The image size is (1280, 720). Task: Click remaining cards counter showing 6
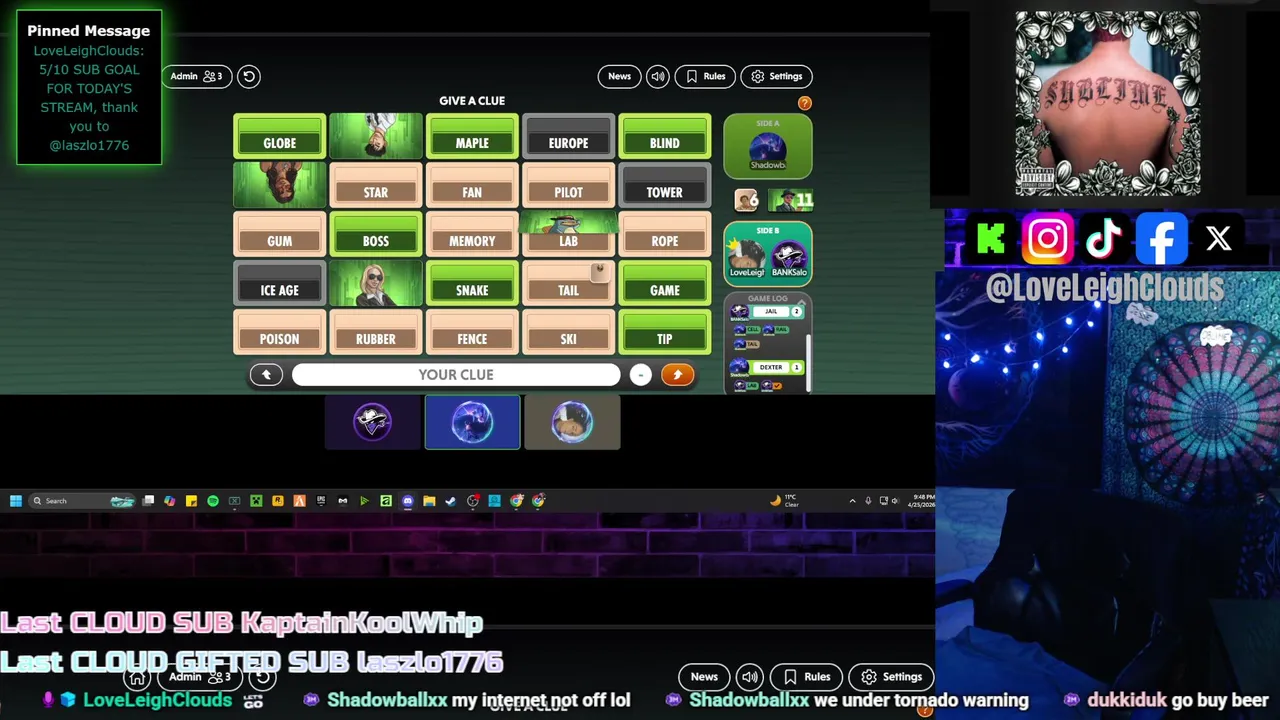[x=747, y=200]
